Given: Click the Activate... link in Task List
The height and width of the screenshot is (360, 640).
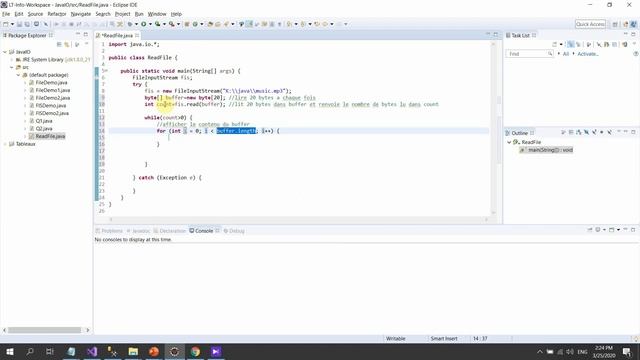Looking at the screenshot, I should [588, 54].
